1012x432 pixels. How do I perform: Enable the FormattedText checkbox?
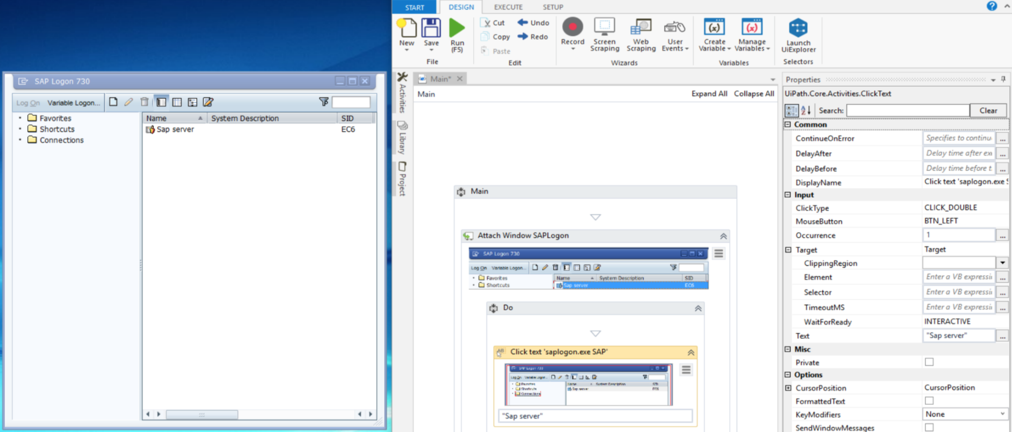[929, 401]
